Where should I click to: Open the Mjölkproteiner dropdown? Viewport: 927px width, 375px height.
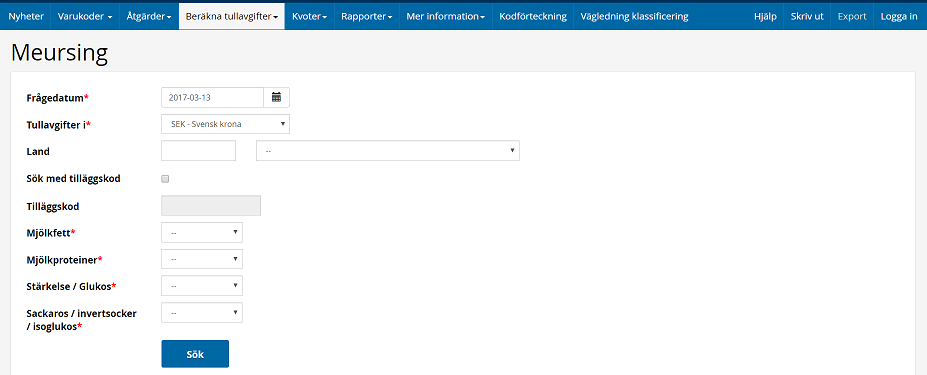point(202,259)
